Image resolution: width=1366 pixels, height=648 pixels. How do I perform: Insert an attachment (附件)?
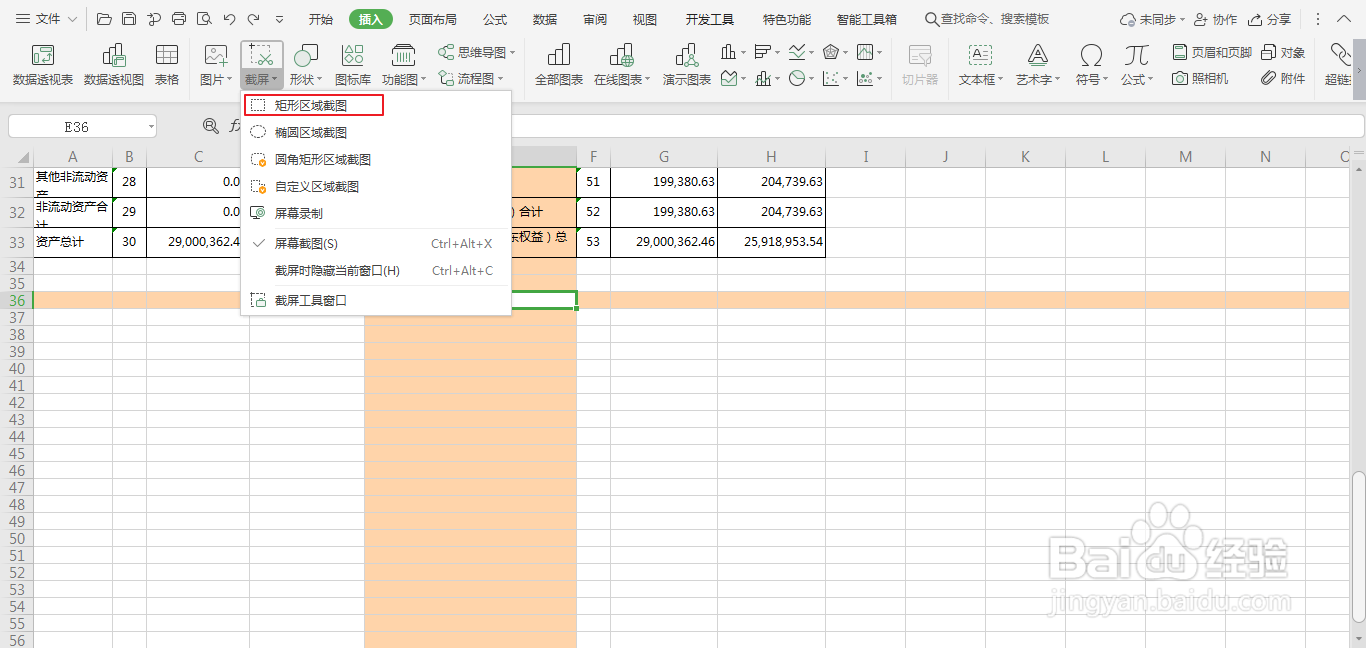(x=1283, y=78)
